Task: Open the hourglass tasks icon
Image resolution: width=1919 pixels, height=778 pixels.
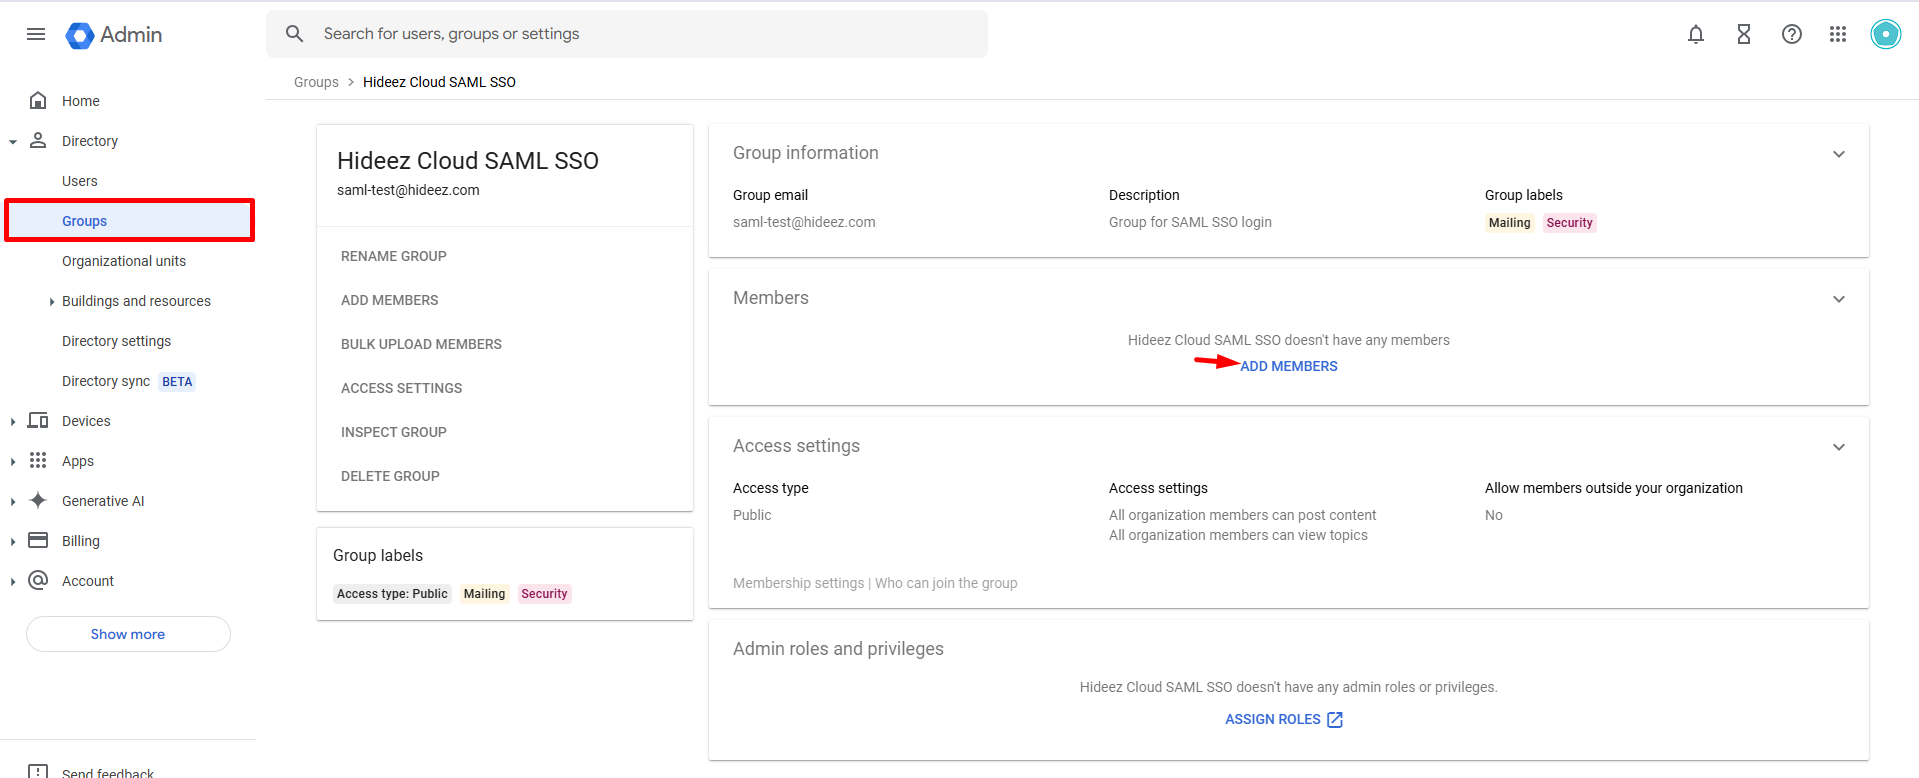Action: click(x=1743, y=34)
